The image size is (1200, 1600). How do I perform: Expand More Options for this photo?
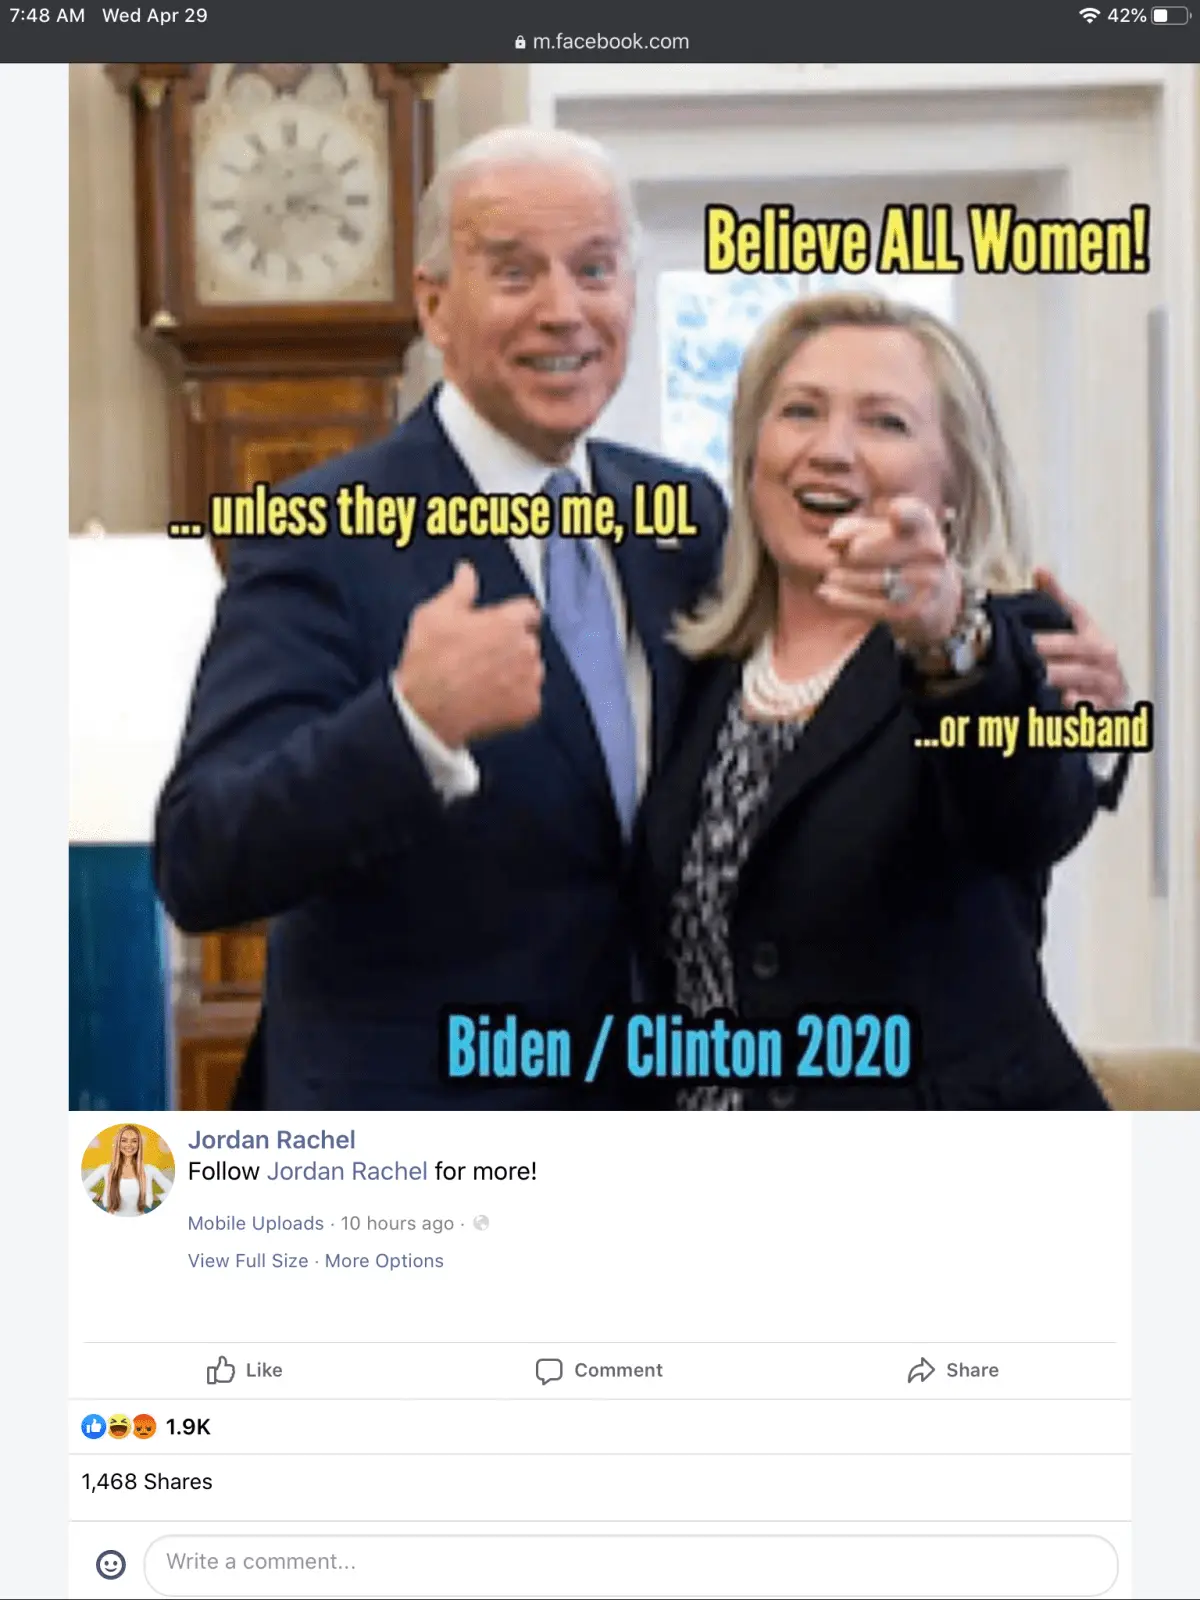coord(384,1261)
